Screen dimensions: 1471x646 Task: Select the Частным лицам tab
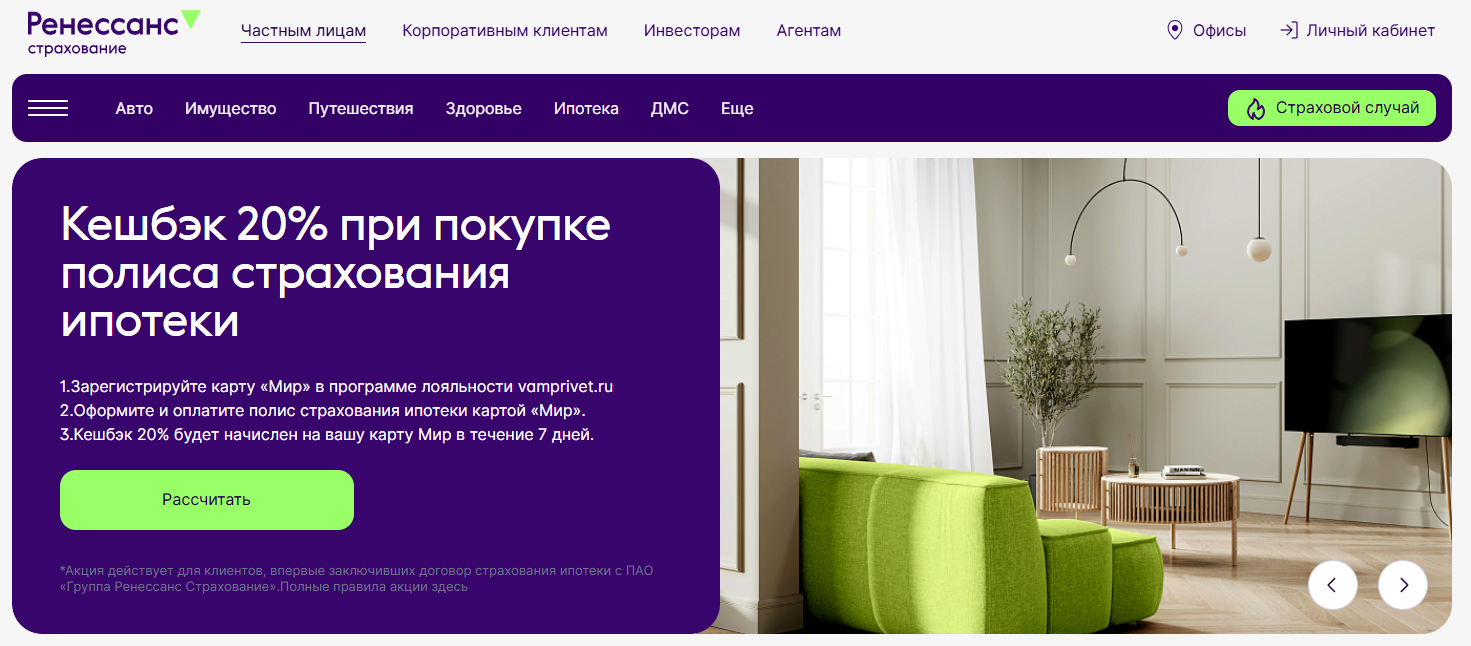coord(303,30)
